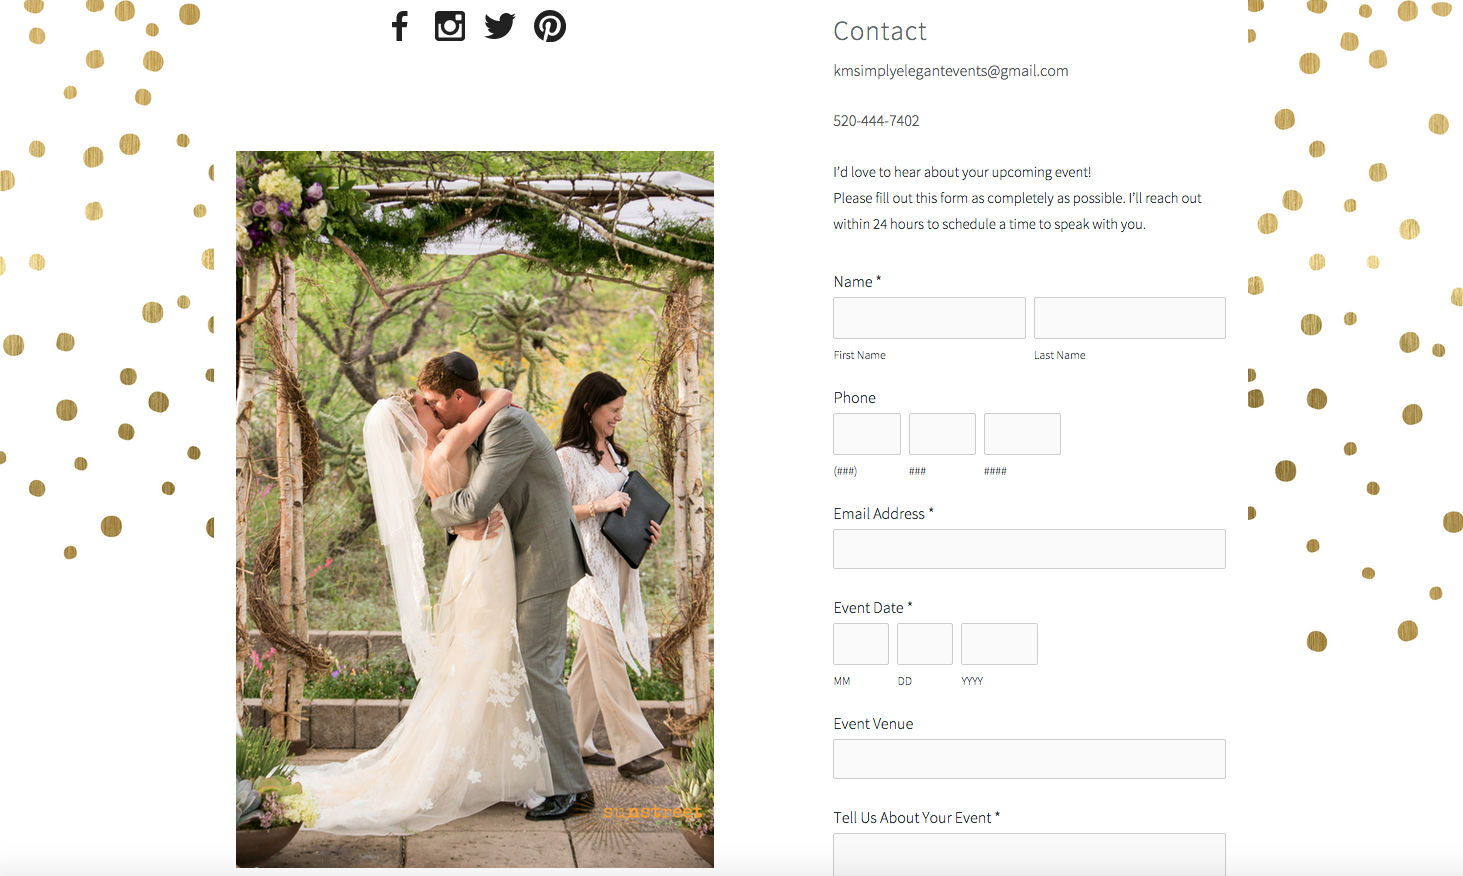Focus the Last Name input field
This screenshot has height=876, width=1463.
click(x=1130, y=318)
